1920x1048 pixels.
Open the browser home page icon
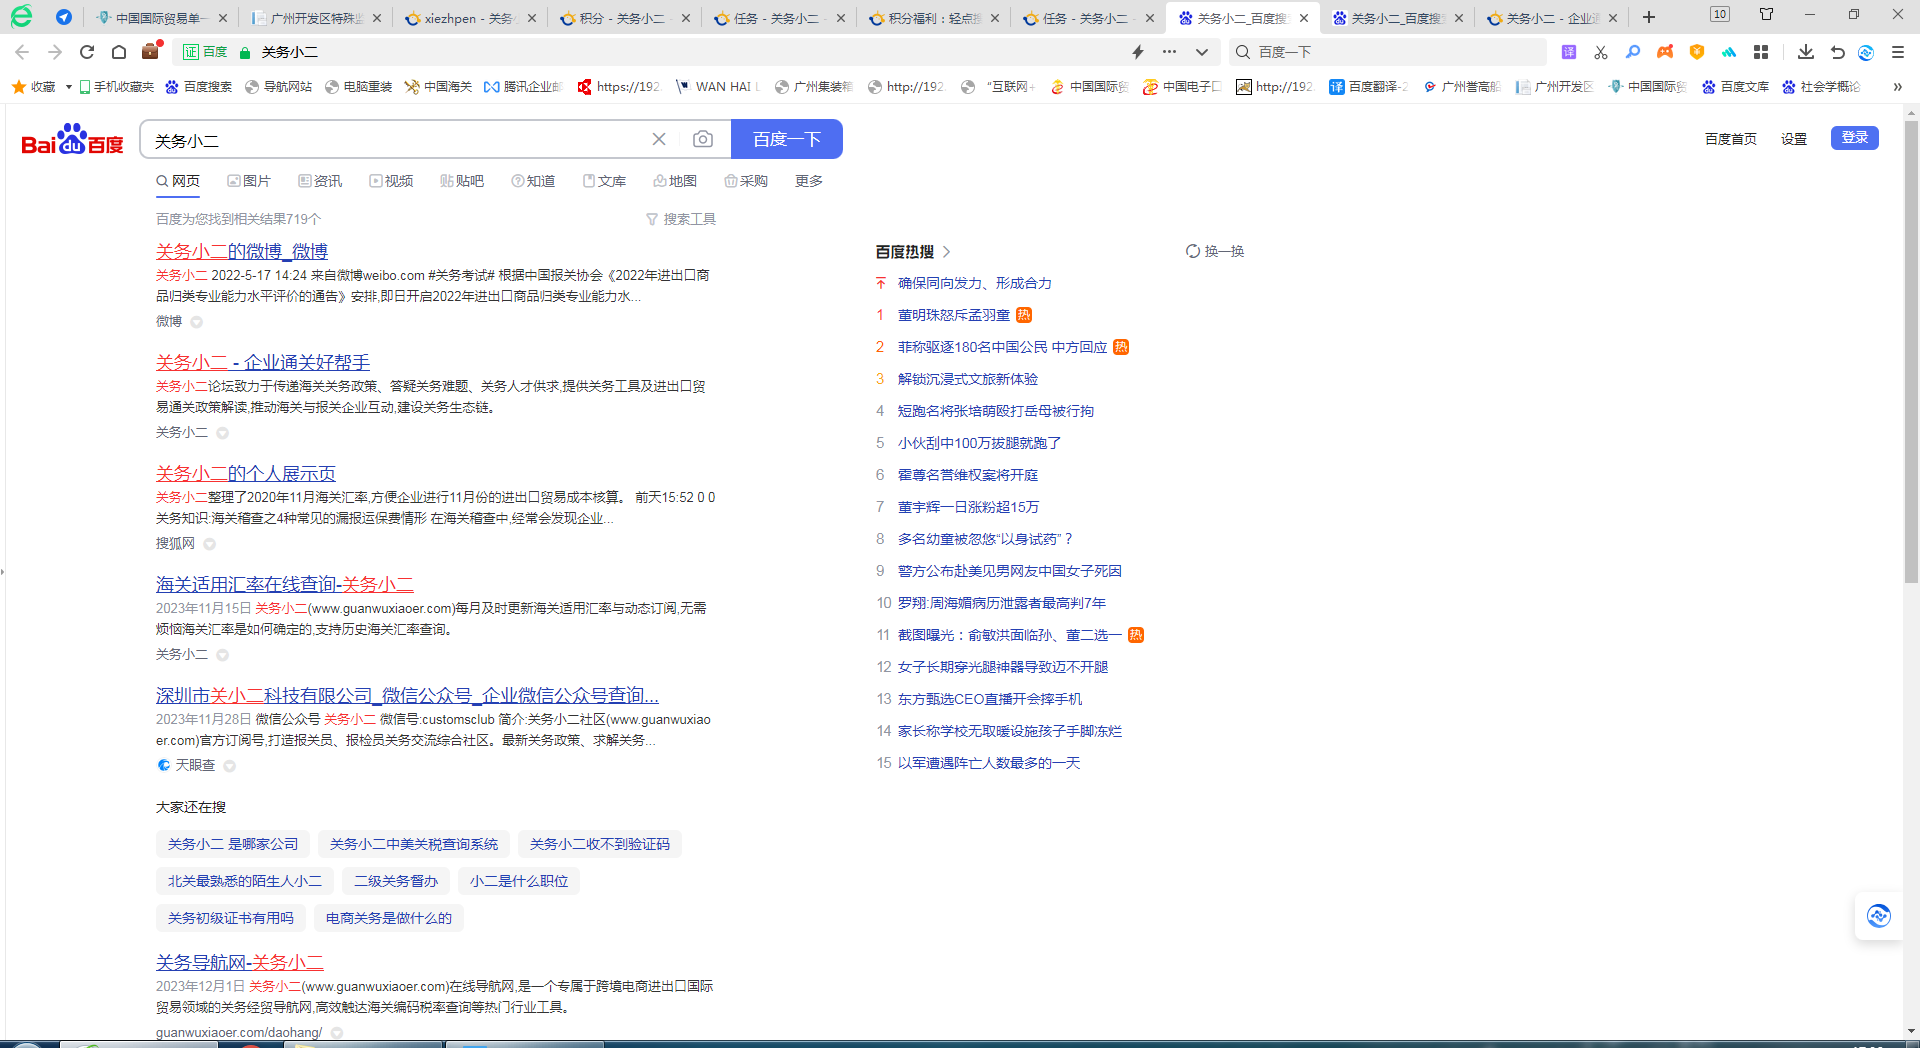[x=119, y=52]
